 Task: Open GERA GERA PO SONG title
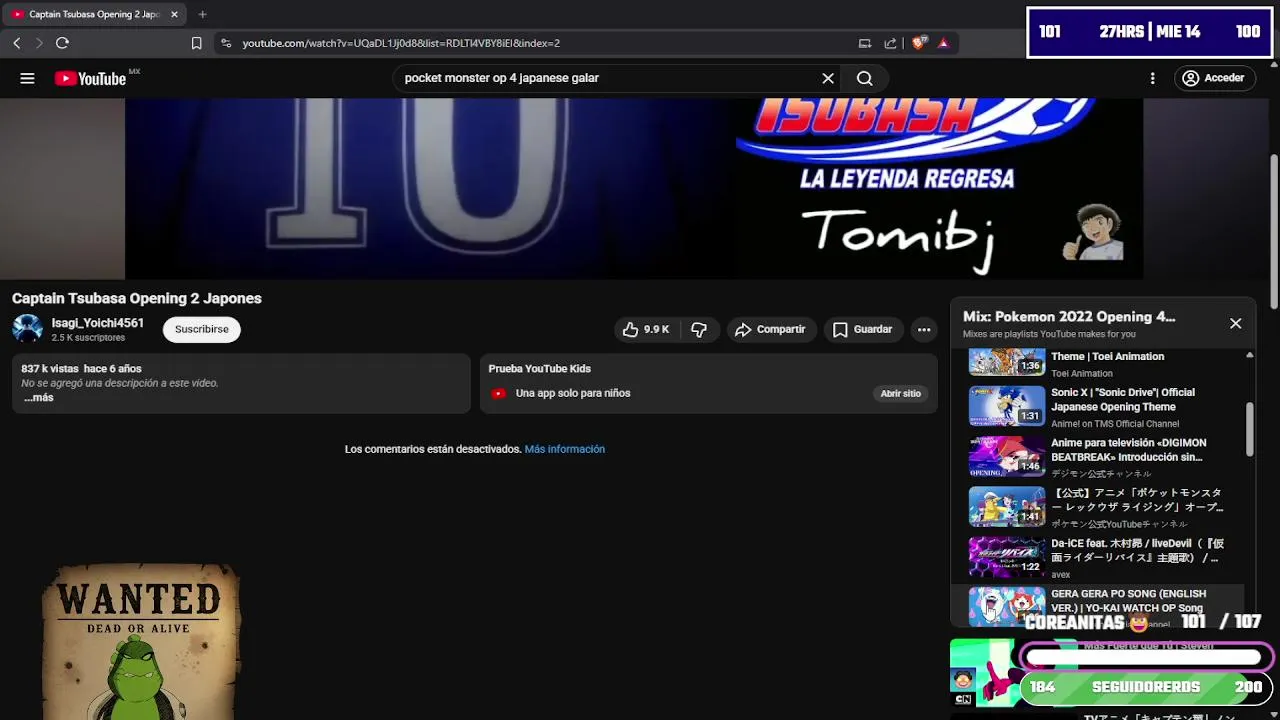pos(1128,600)
